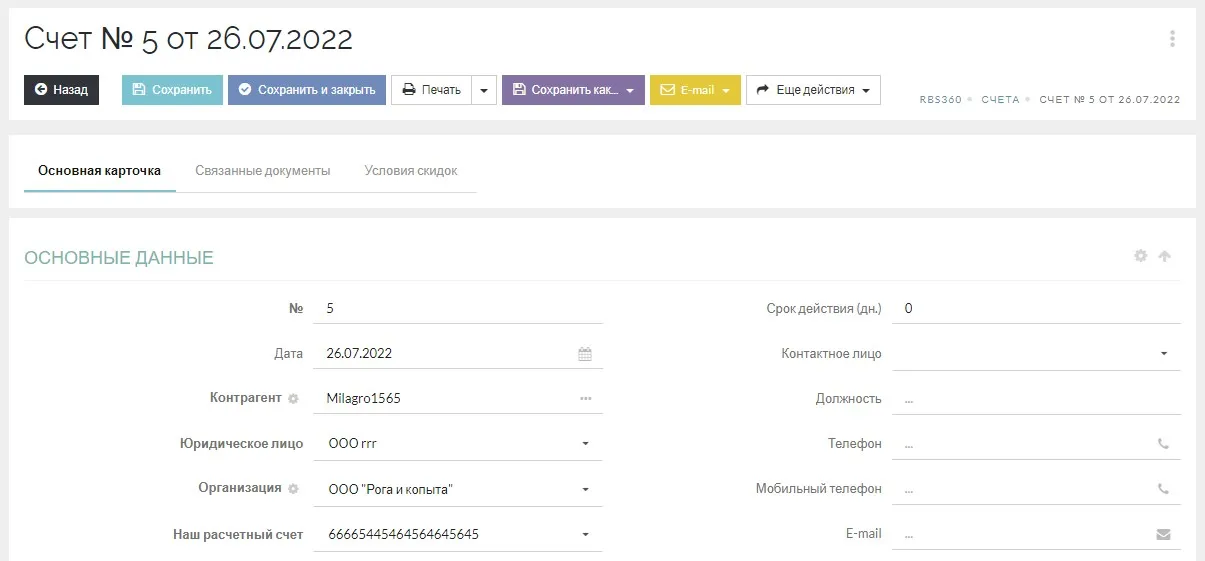The width and height of the screenshot is (1205, 561).
Task: Click the Сохранить и закрыть button
Action: pos(306,90)
